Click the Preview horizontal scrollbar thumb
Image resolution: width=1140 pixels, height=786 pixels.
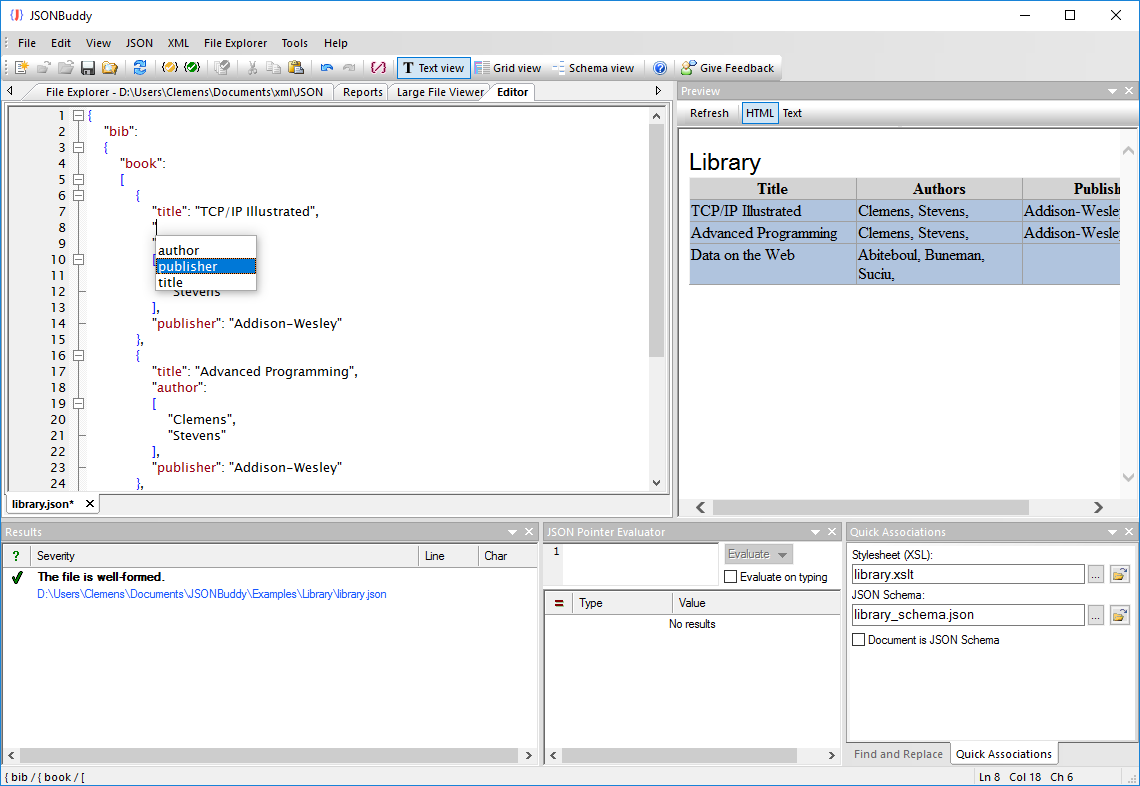point(871,507)
